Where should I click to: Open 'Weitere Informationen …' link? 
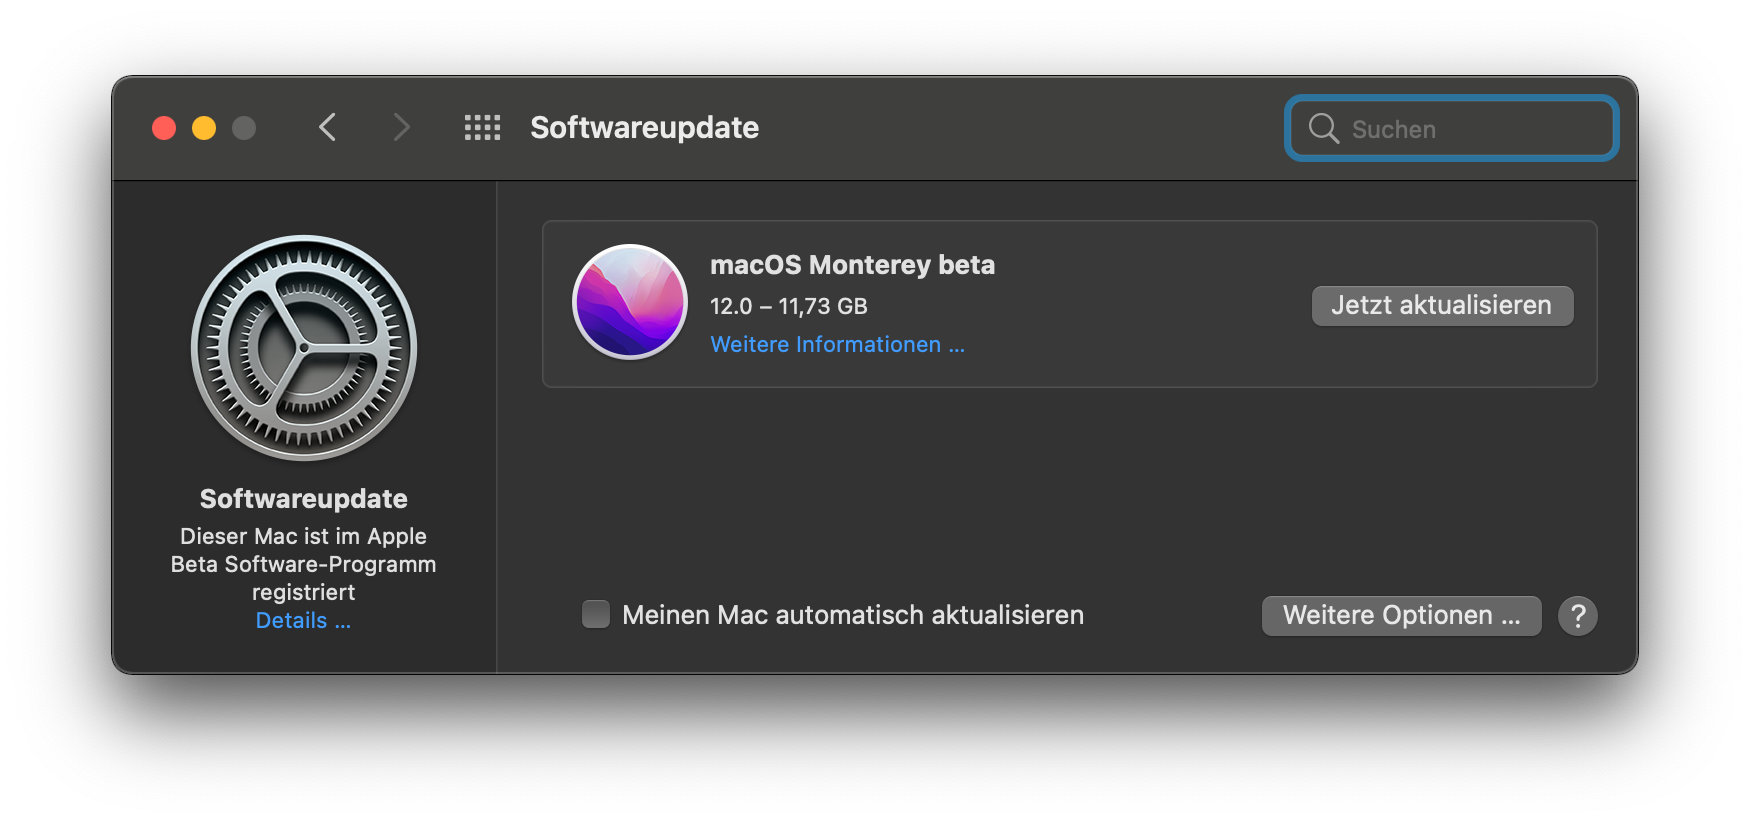837,345
